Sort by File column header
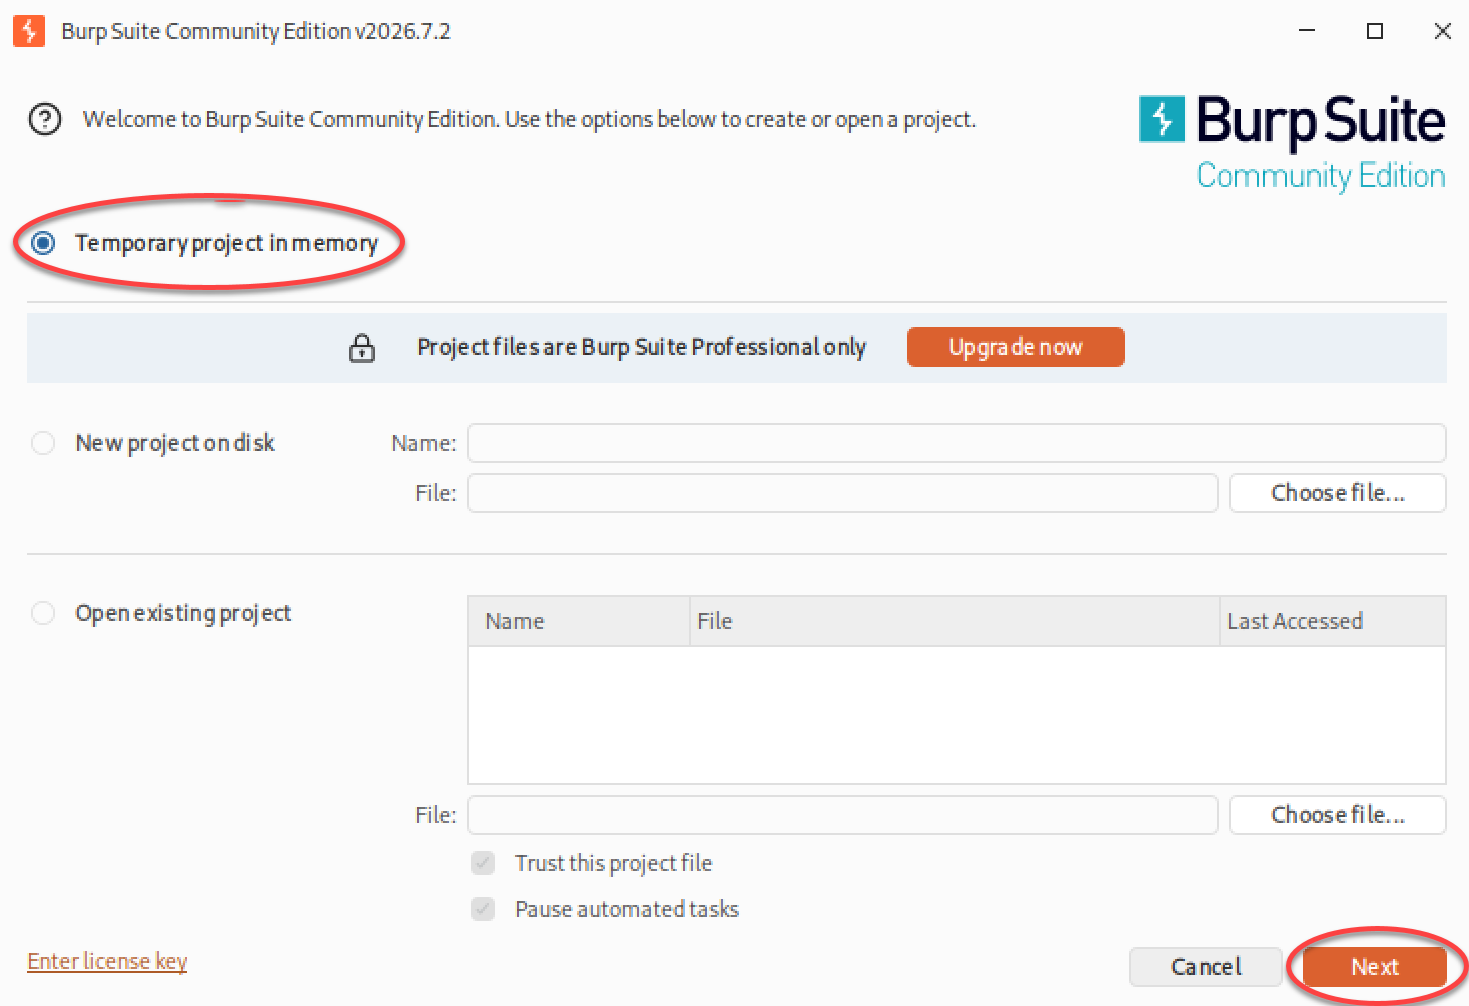The width and height of the screenshot is (1469, 1006). pyautogui.click(x=955, y=621)
